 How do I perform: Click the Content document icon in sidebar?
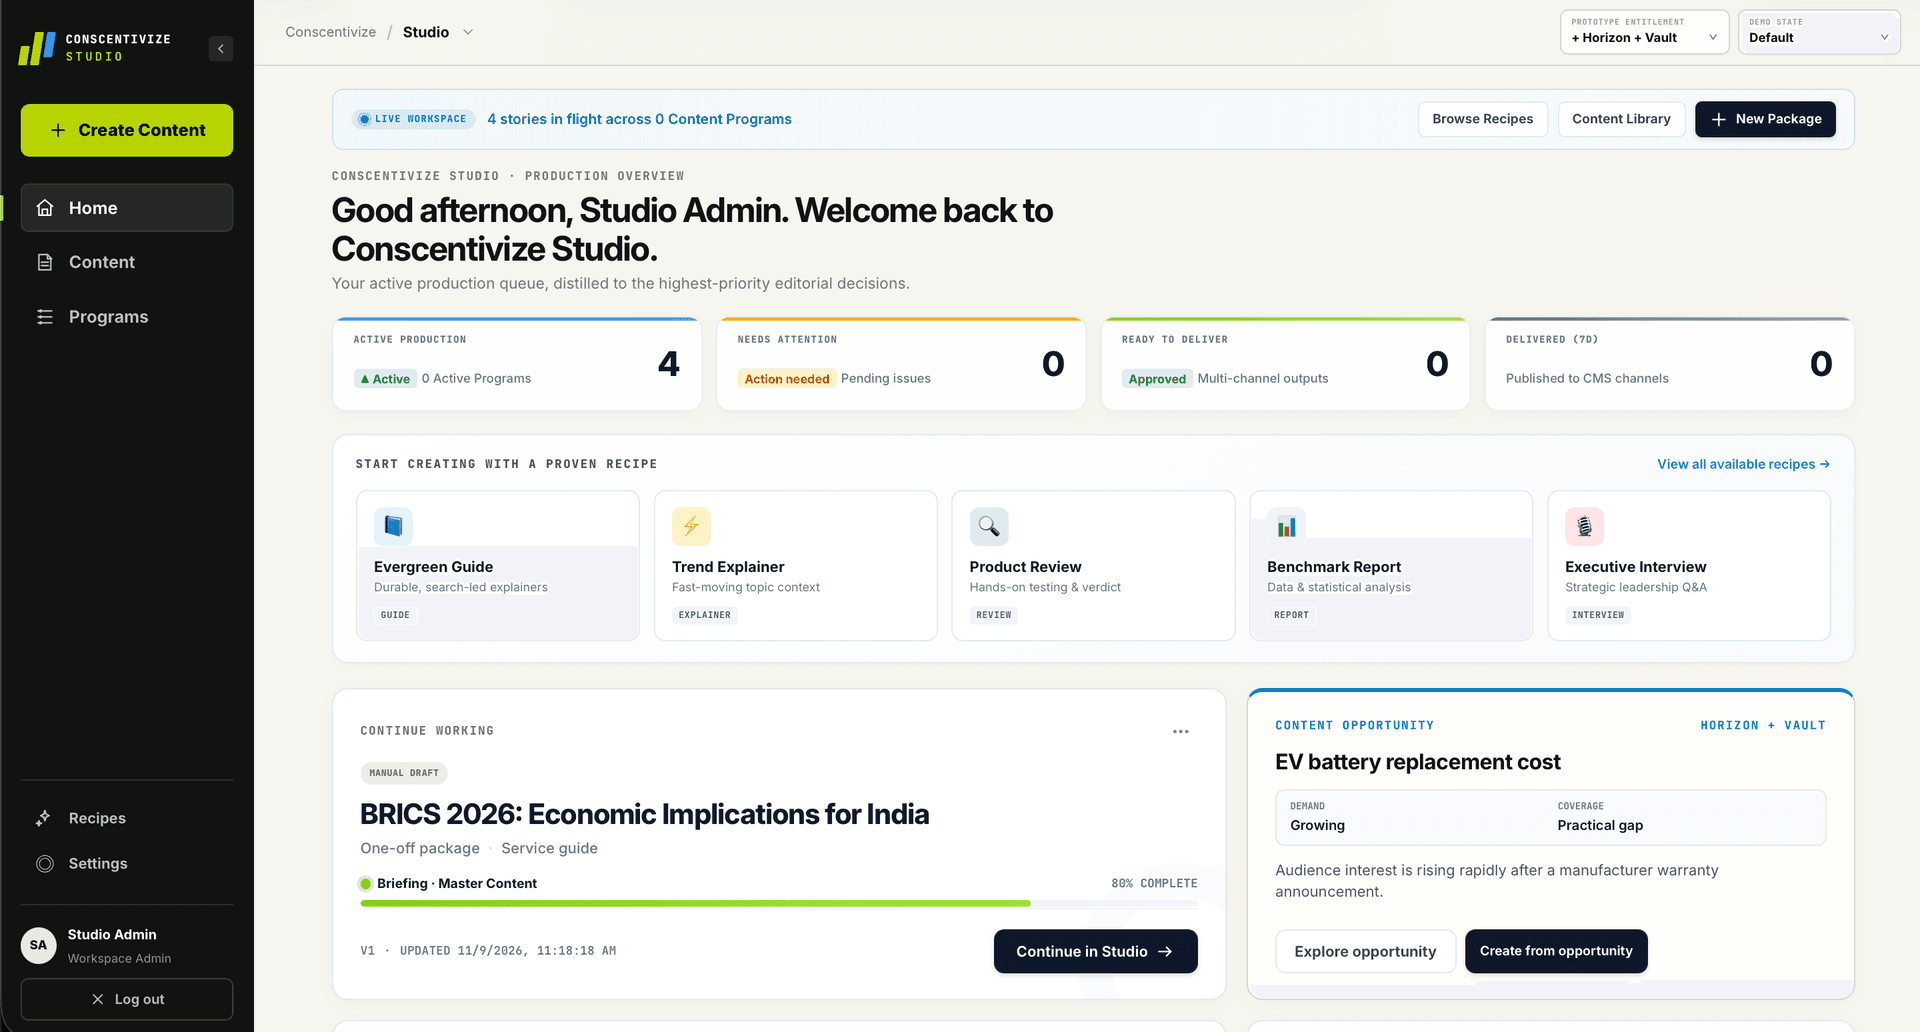(45, 262)
